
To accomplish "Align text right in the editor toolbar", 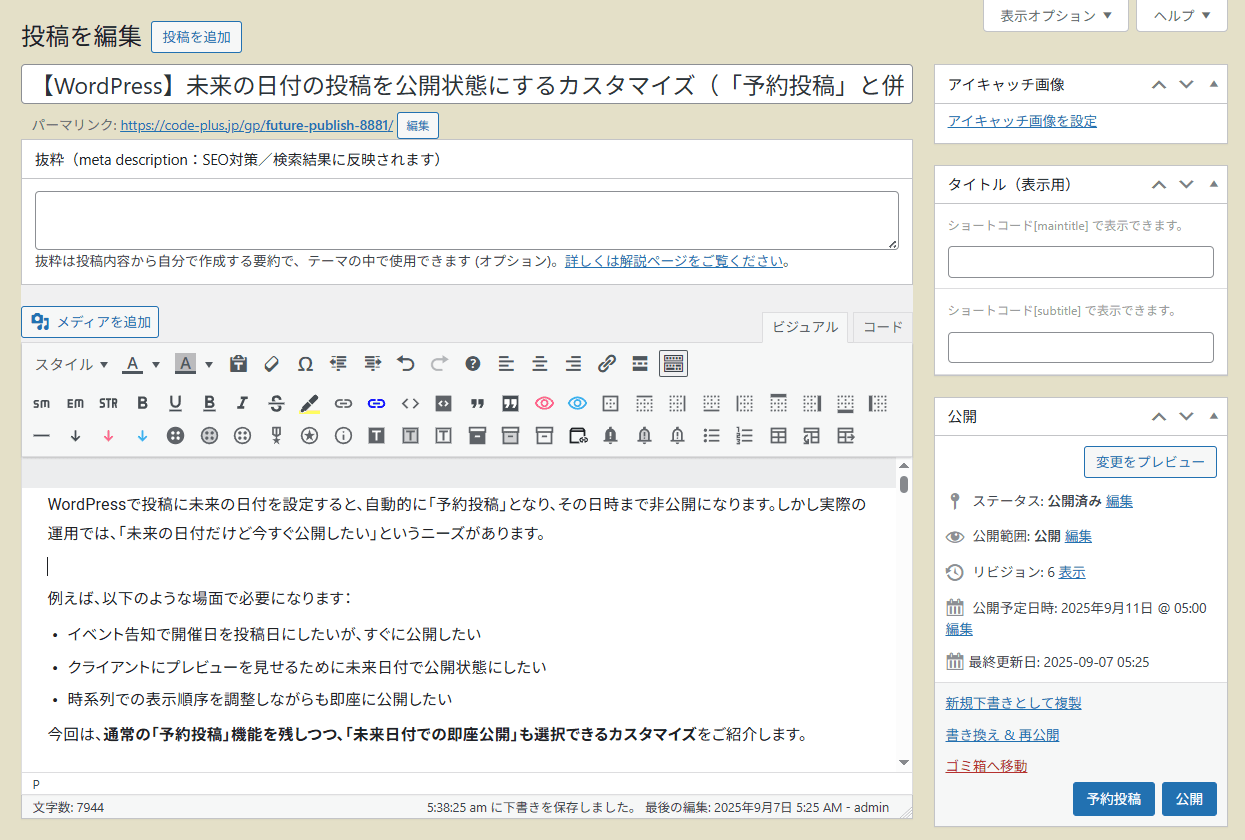I will tap(573, 364).
